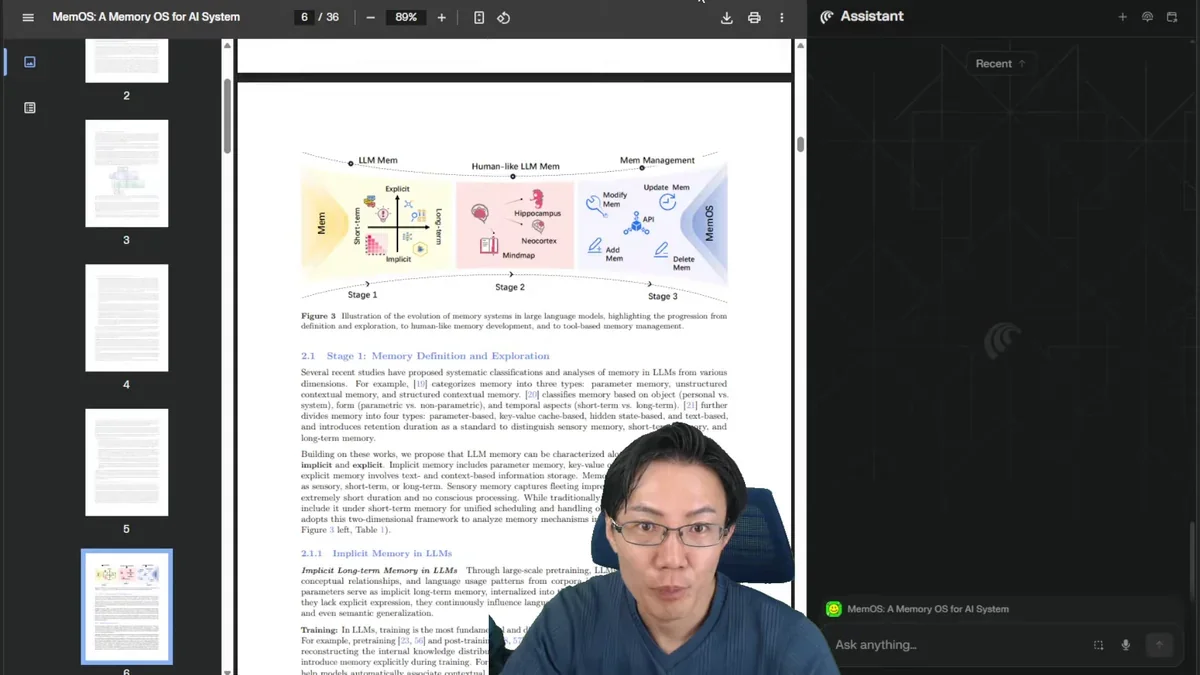
Task: Click heading '2.1 Stage 1: Memory Definition and Exploration'
Action: coord(425,356)
